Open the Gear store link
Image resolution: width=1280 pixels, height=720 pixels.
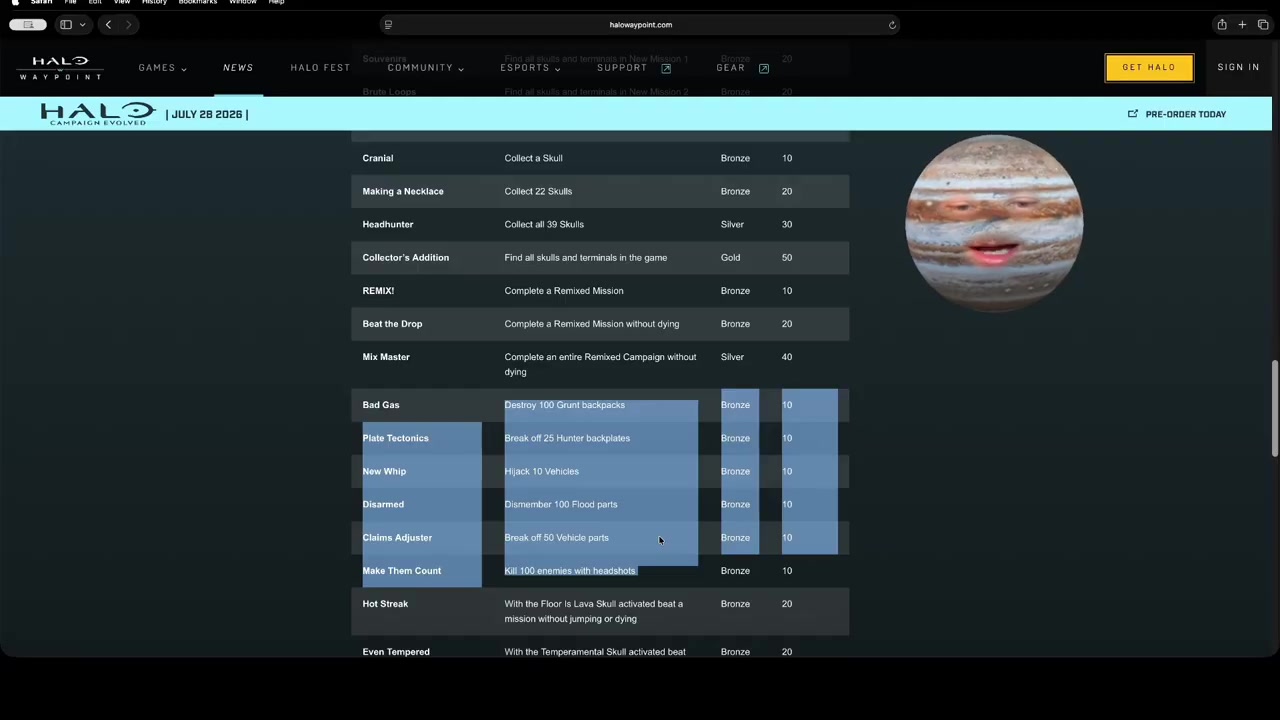point(730,68)
